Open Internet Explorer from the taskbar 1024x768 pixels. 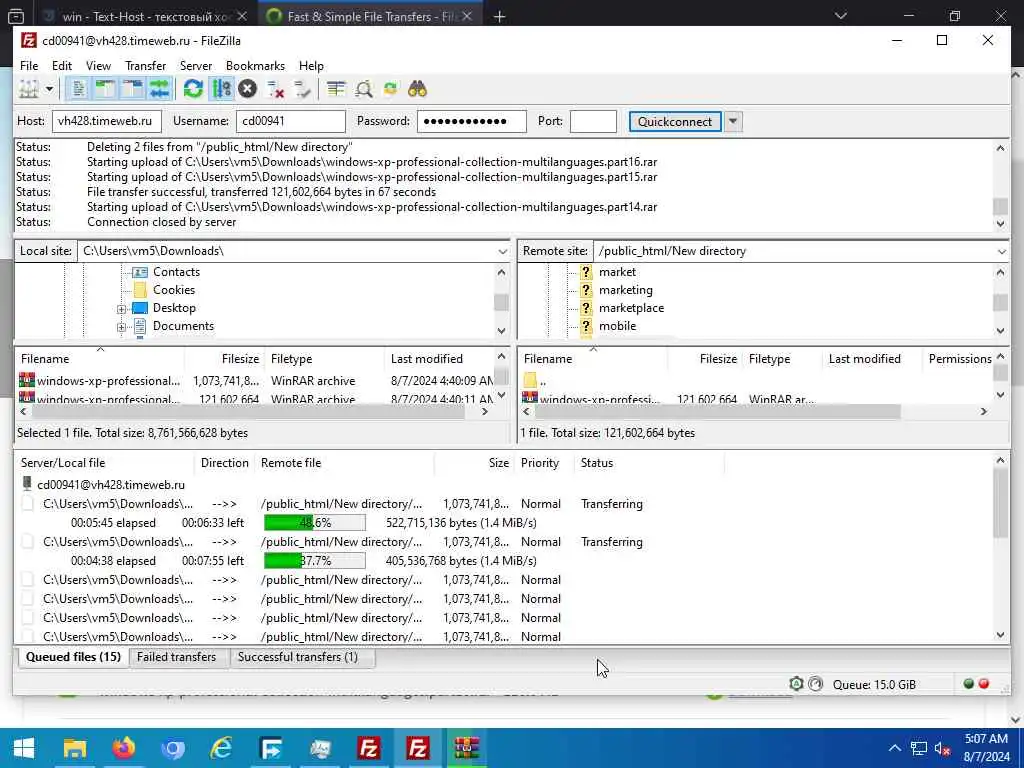coord(221,748)
